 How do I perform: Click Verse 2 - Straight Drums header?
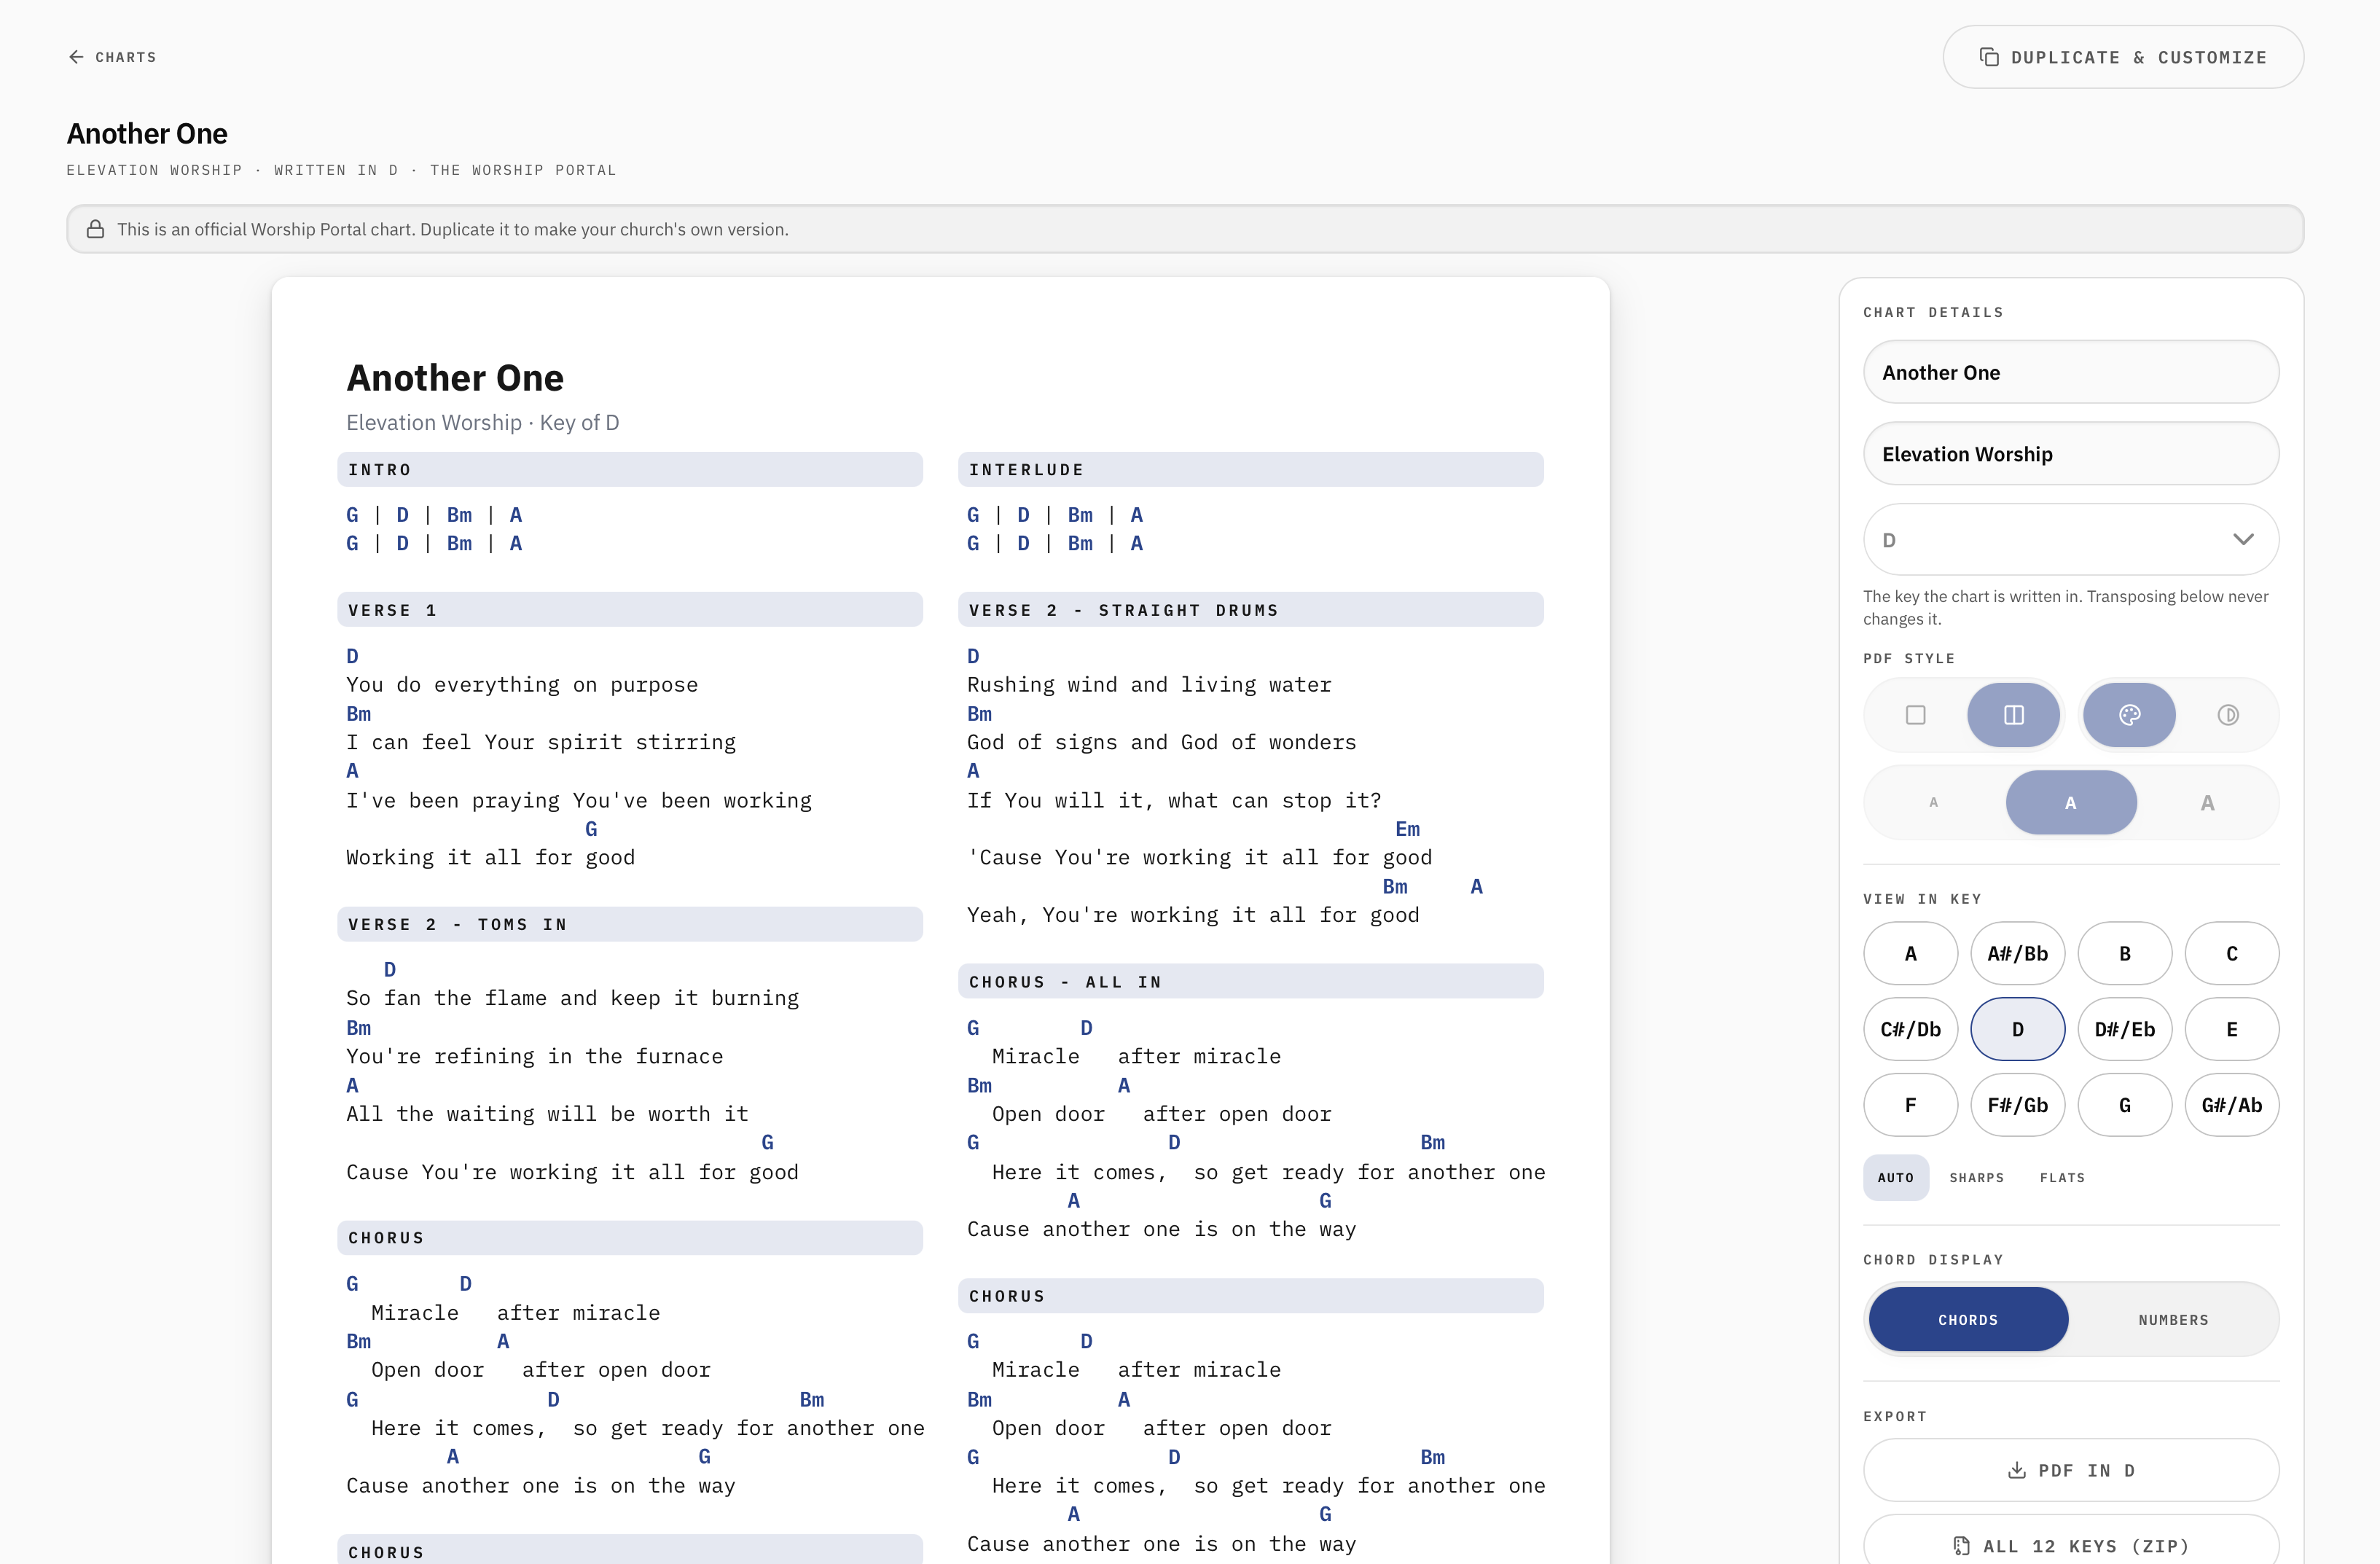1250,610
